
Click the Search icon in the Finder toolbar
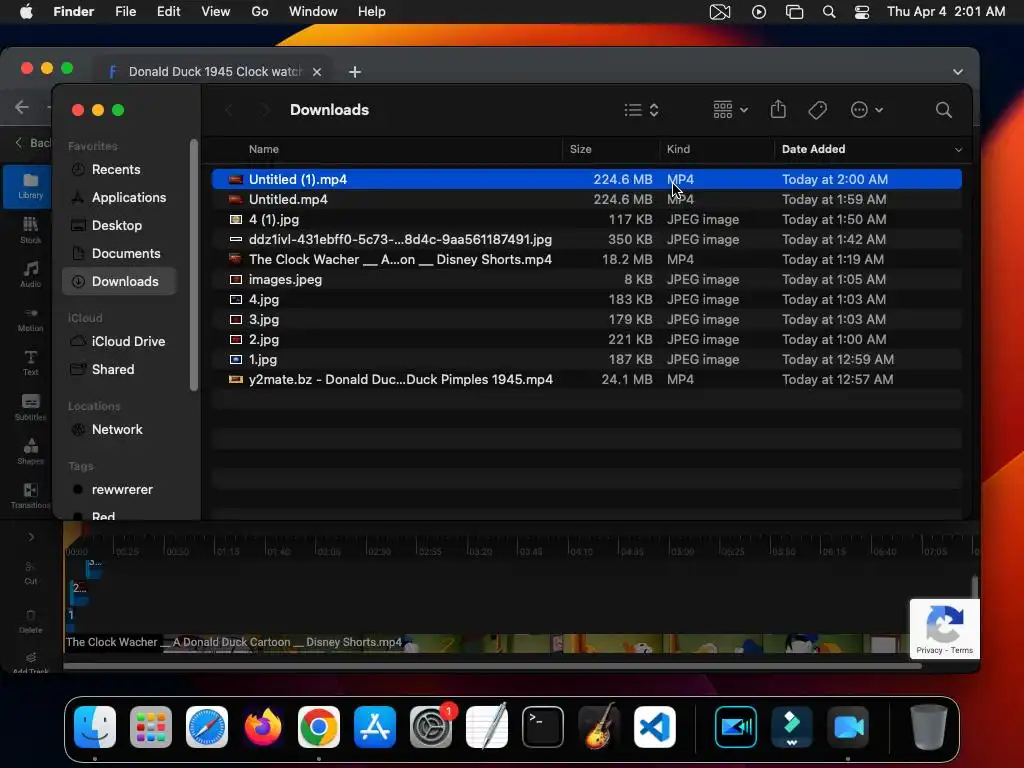point(943,110)
